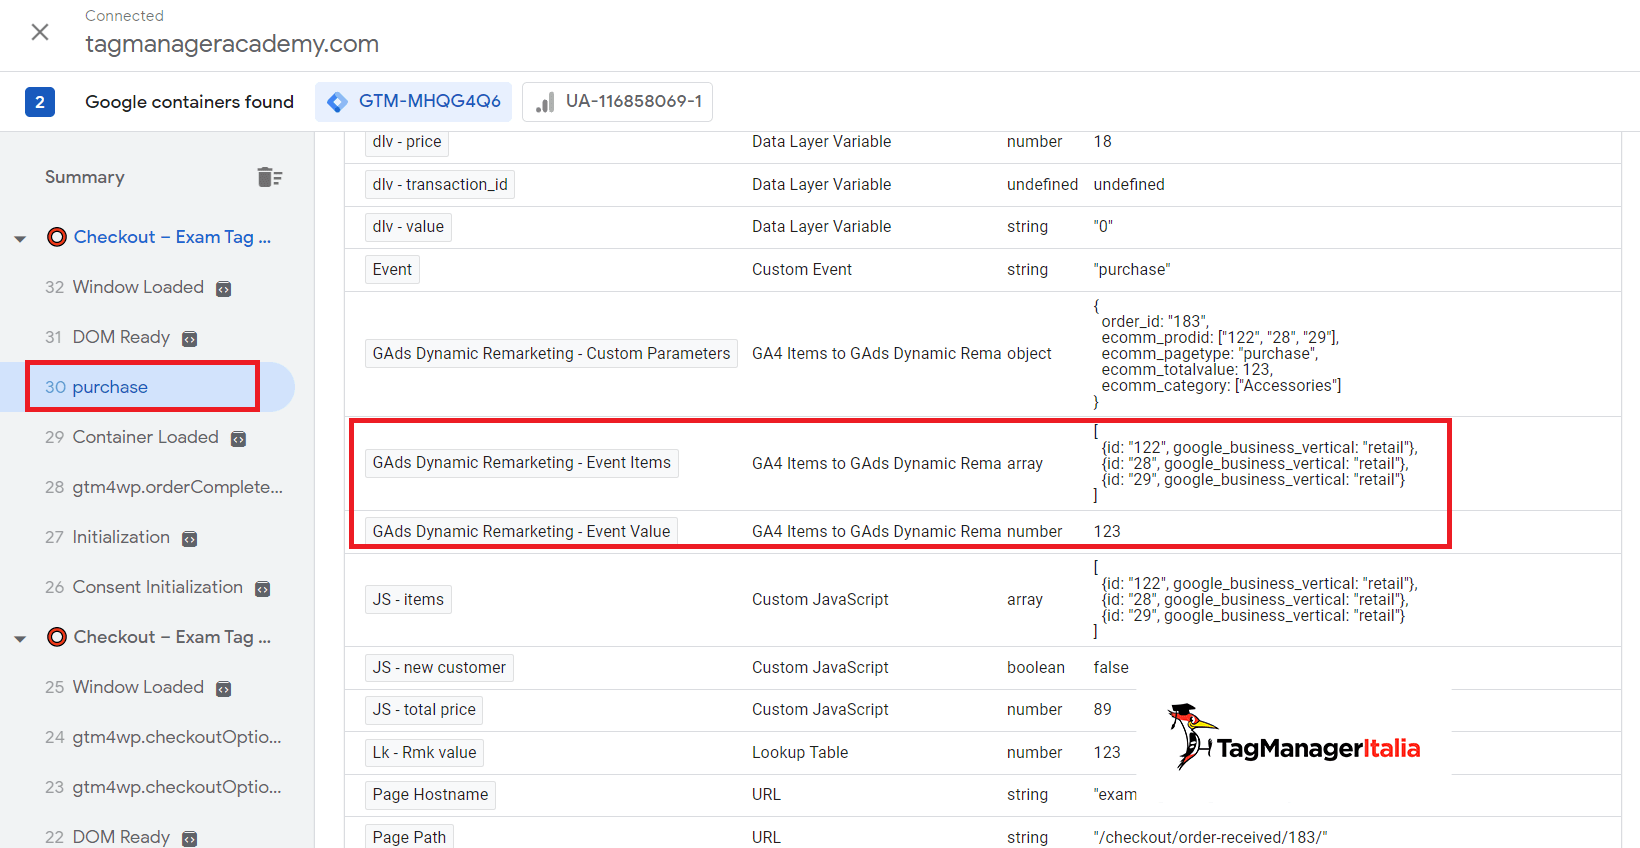Open the Page Hostname variable chip
This screenshot has height=848, width=1640.
click(x=430, y=795)
